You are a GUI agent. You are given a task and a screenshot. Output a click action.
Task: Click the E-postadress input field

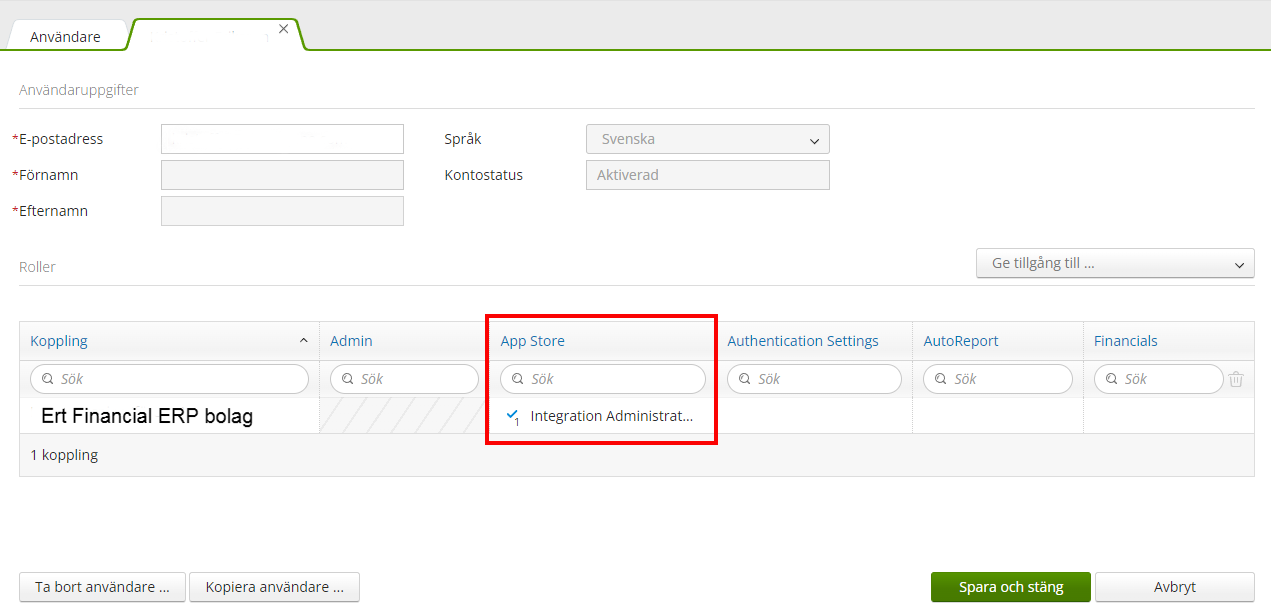(282, 139)
